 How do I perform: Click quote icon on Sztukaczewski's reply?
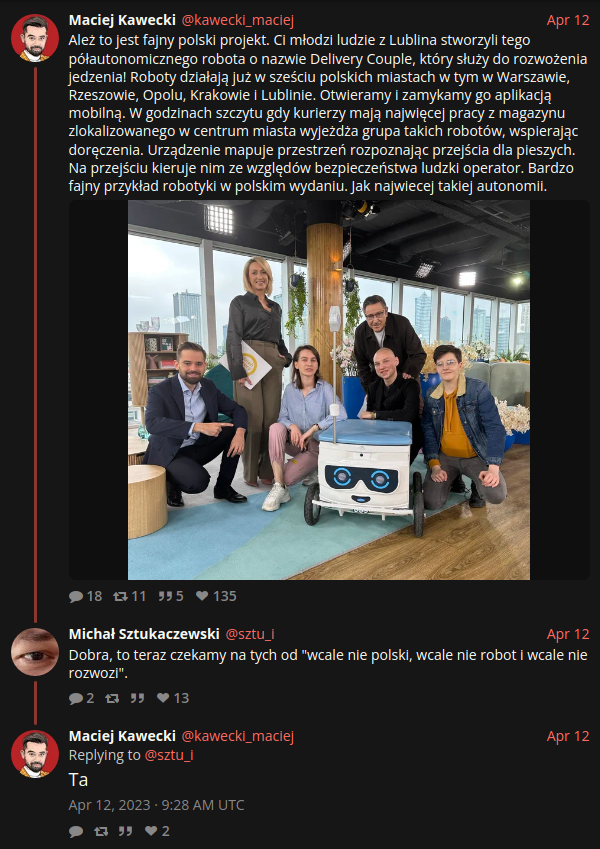137,698
